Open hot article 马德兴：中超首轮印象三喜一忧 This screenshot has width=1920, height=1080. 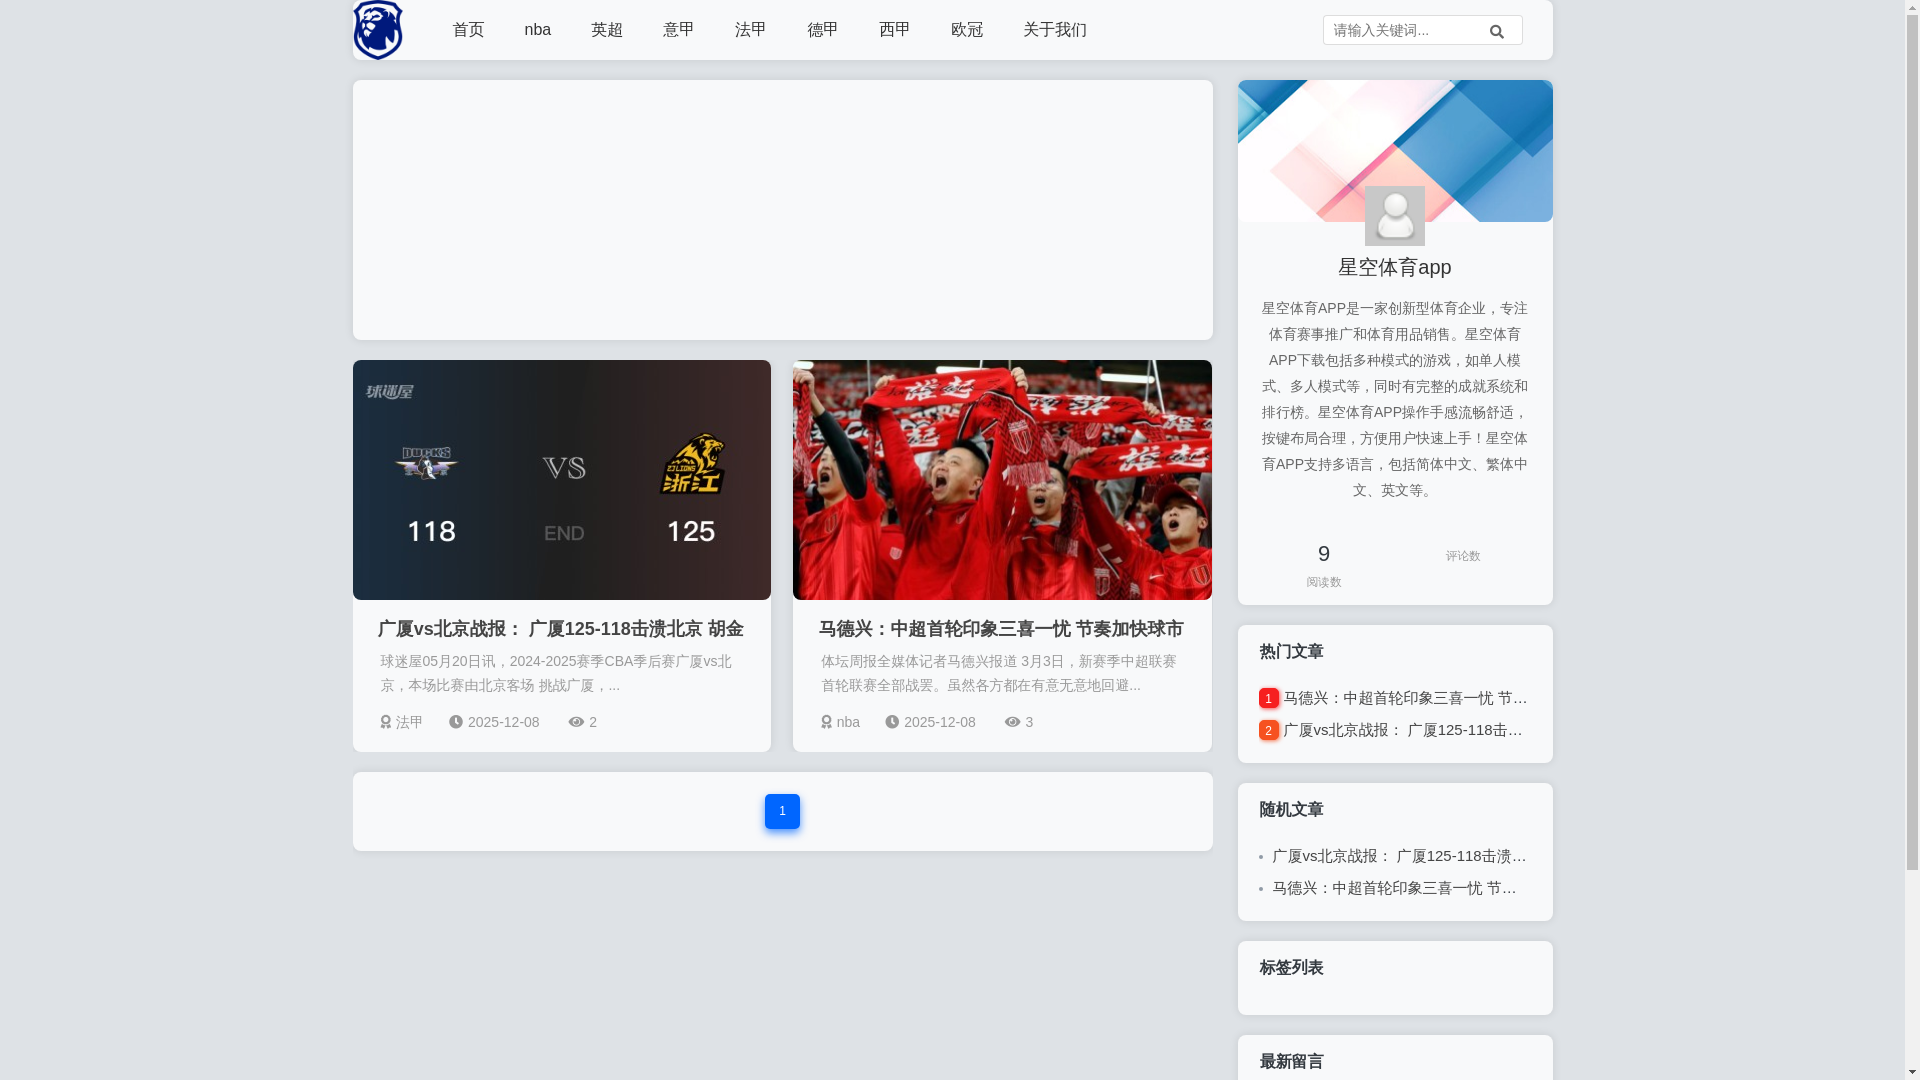(x=1405, y=698)
